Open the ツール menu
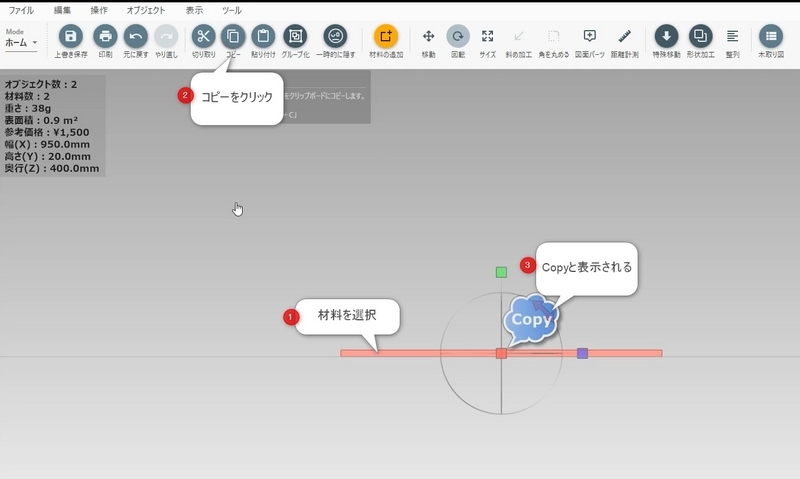Image resolution: width=800 pixels, height=479 pixels. (x=232, y=10)
